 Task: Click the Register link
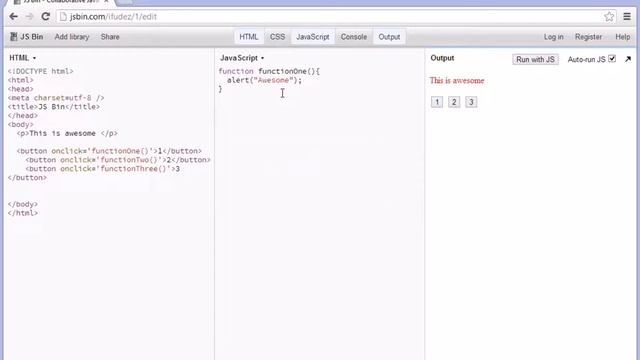coord(588,37)
